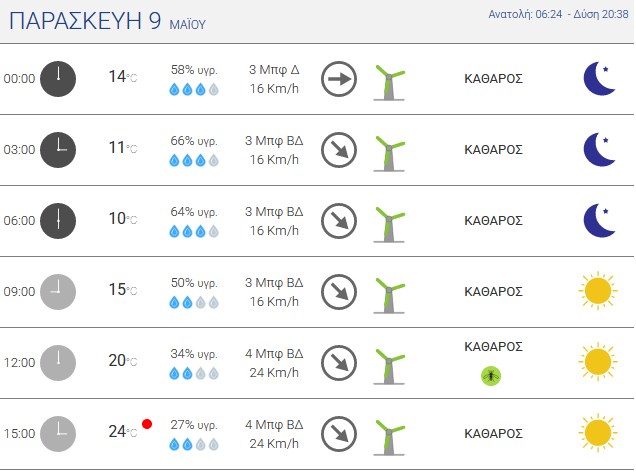Select the east wind arrow at 00:00
Image resolution: width=636 pixels, height=474 pixels.
coord(339,79)
